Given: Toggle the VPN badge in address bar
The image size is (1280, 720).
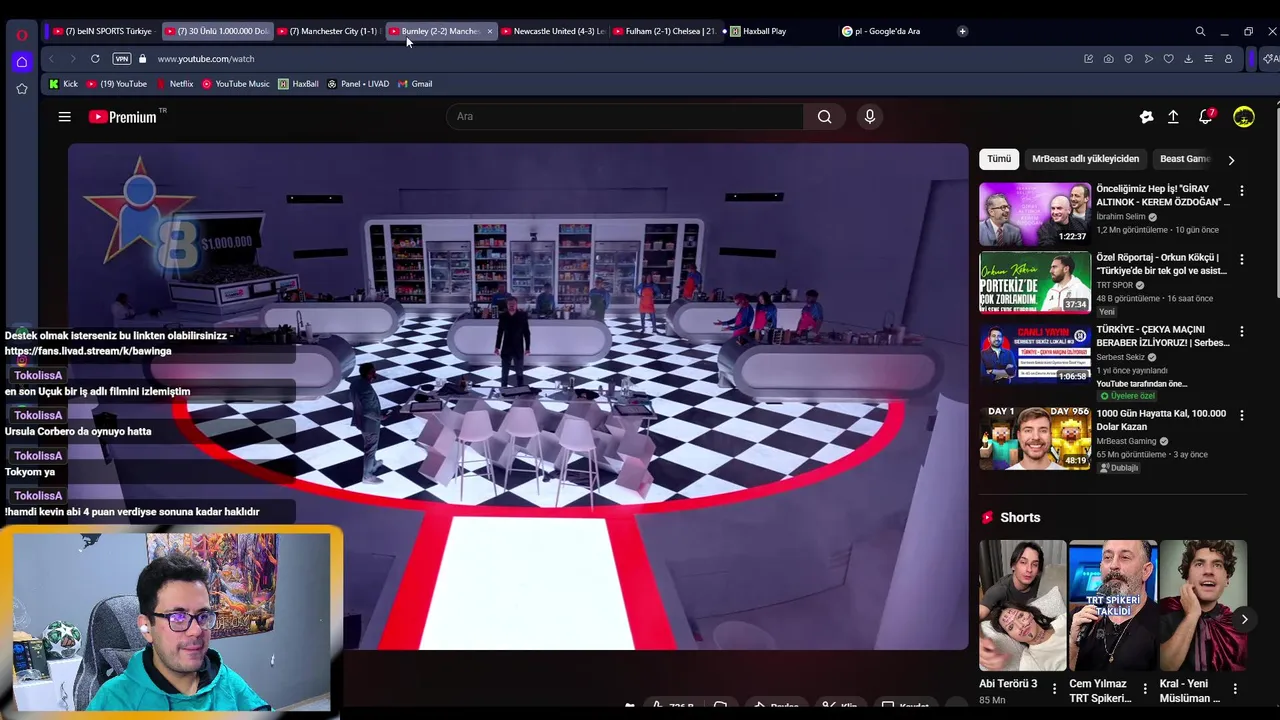Looking at the screenshot, I should [x=121, y=59].
